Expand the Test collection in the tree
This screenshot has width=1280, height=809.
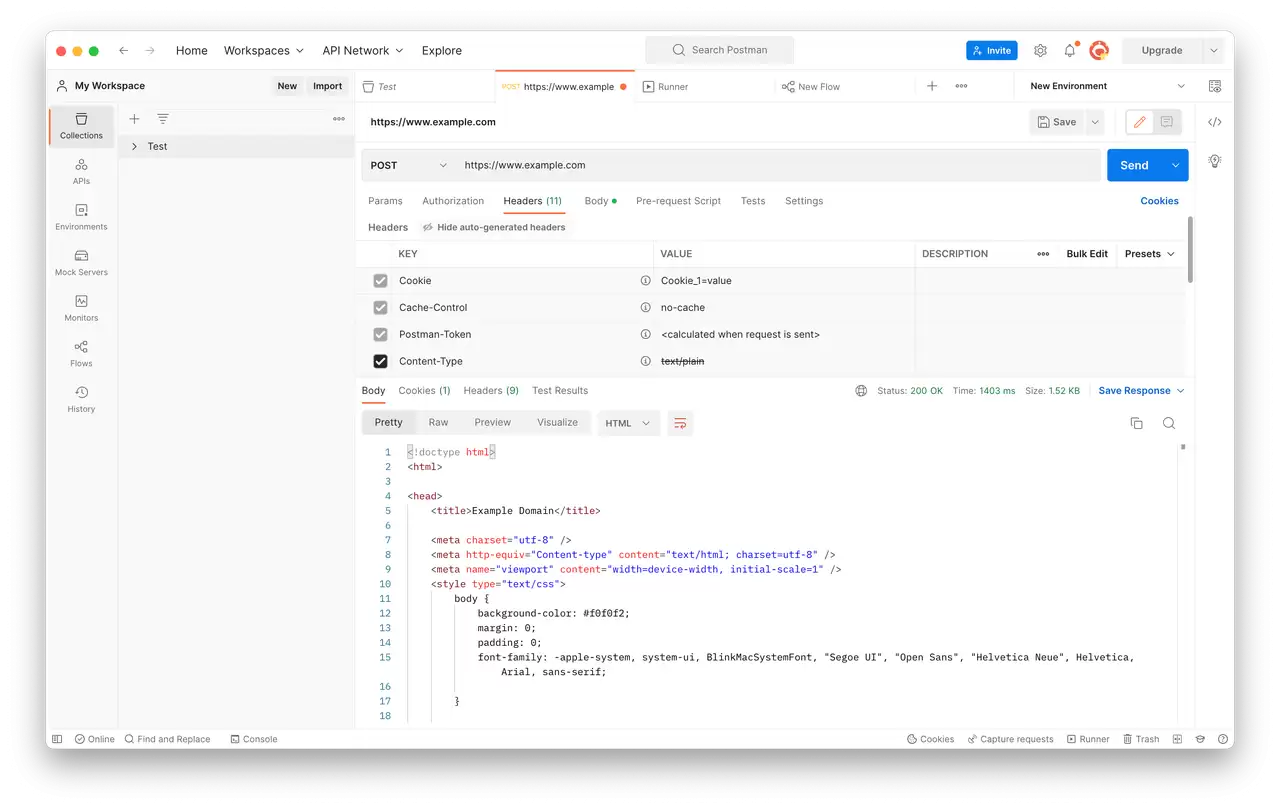(134, 146)
